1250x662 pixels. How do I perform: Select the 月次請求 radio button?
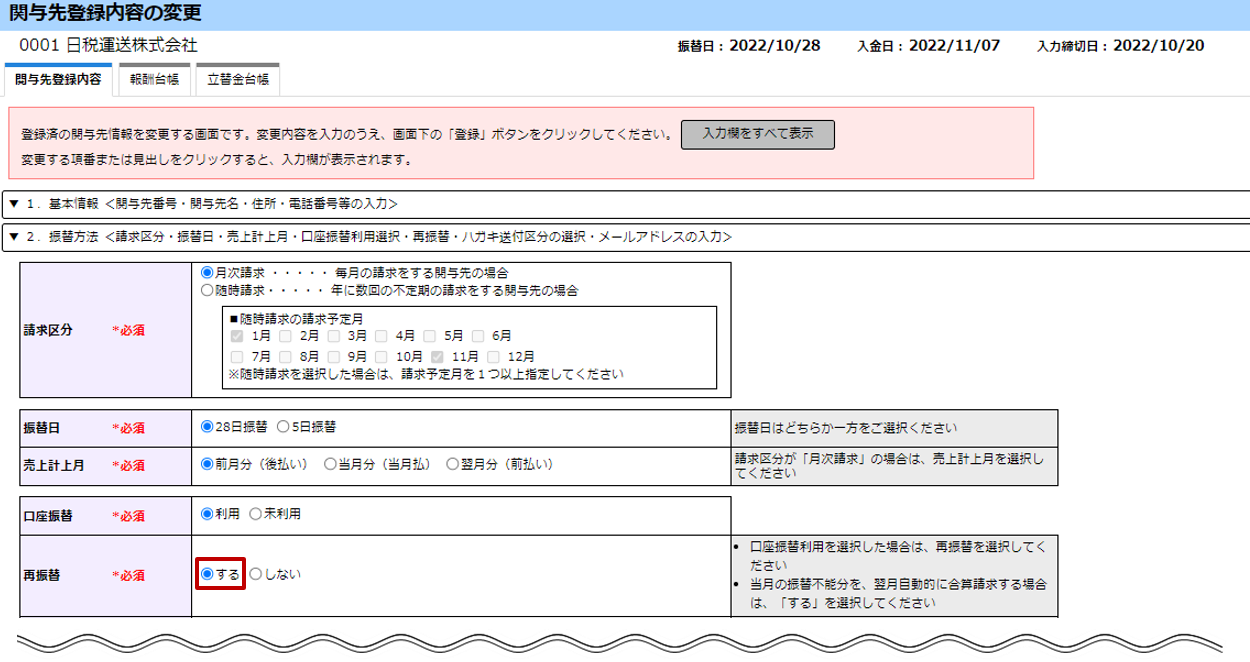pyautogui.click(x=208, y=272)
